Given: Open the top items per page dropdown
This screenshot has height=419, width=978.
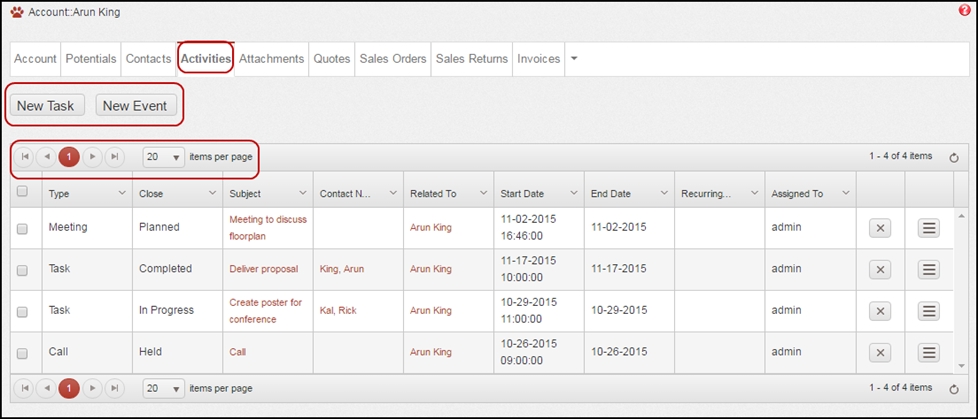Looking at the screenshot, I should [x=164, y=157].
